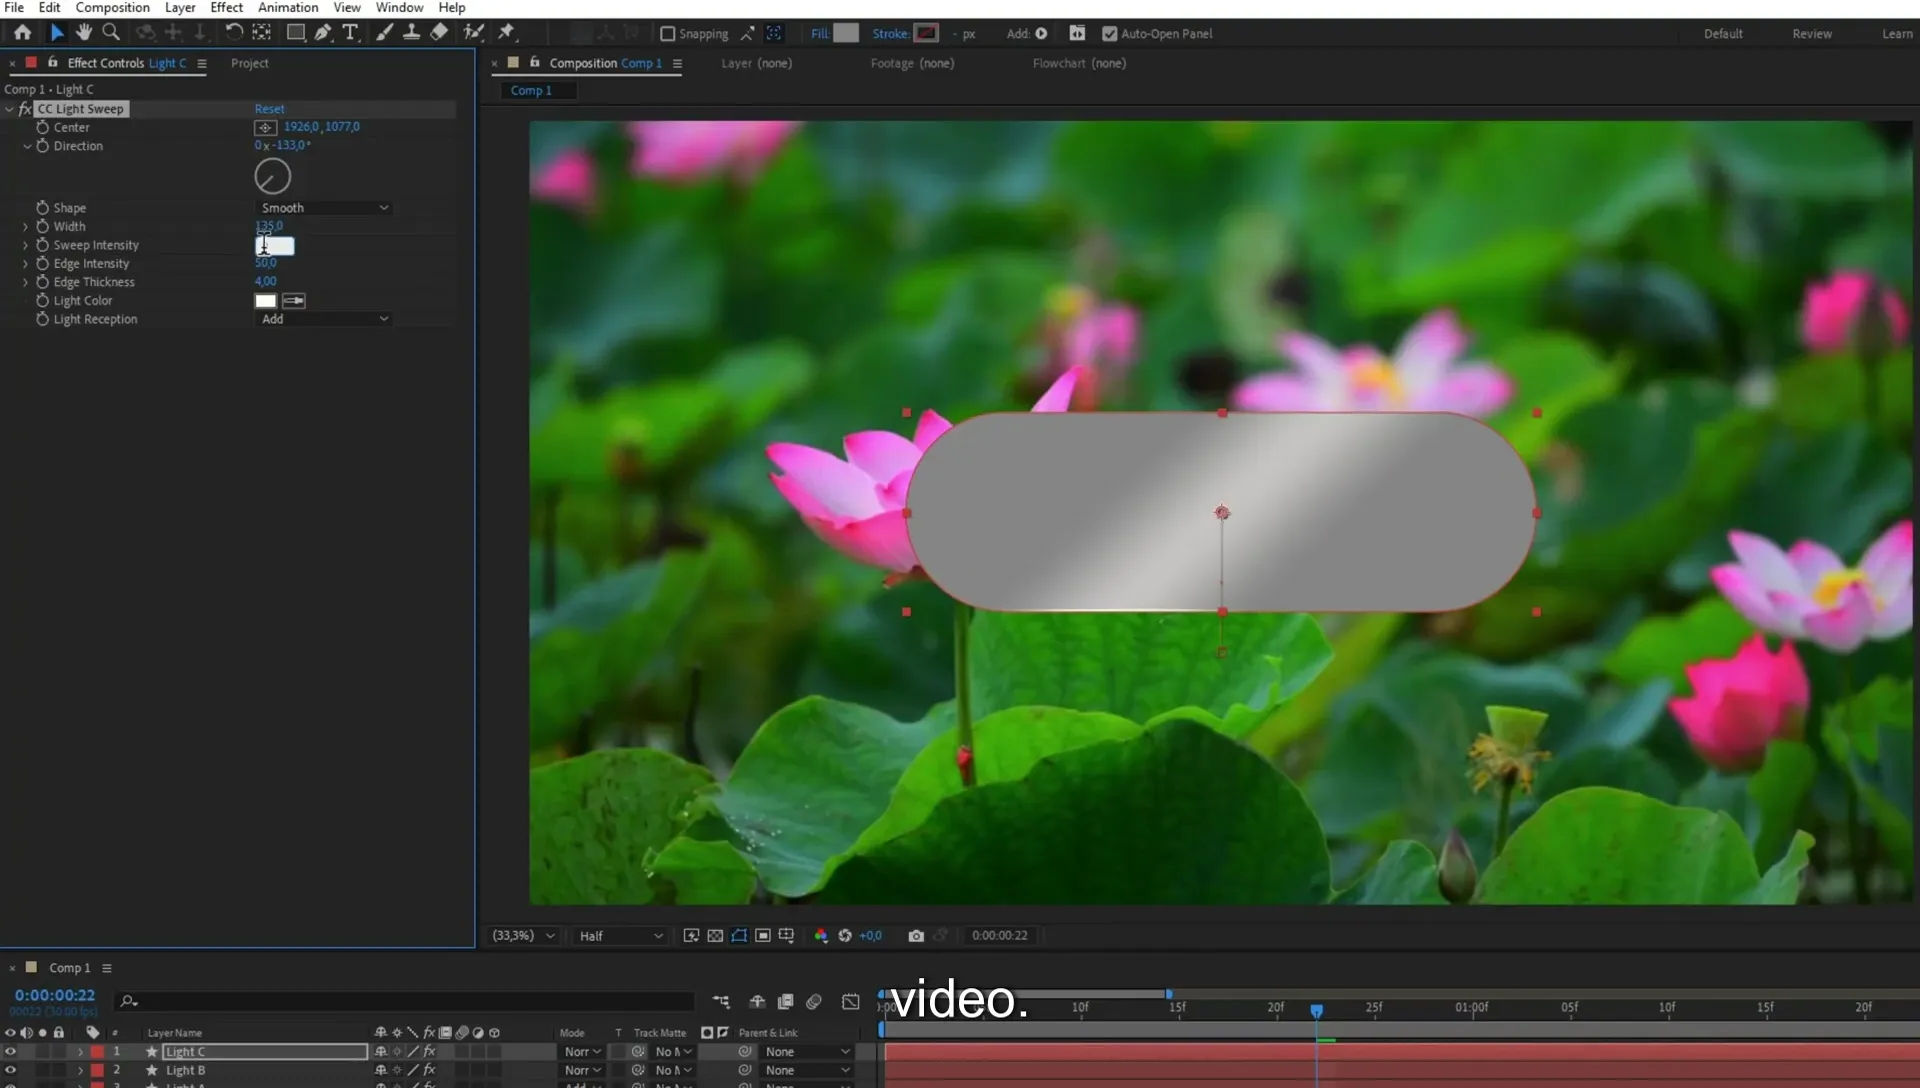The height and width of the screenshot is (1088, 1920).
Task: Expand the Width property
Action: [25, 227]
